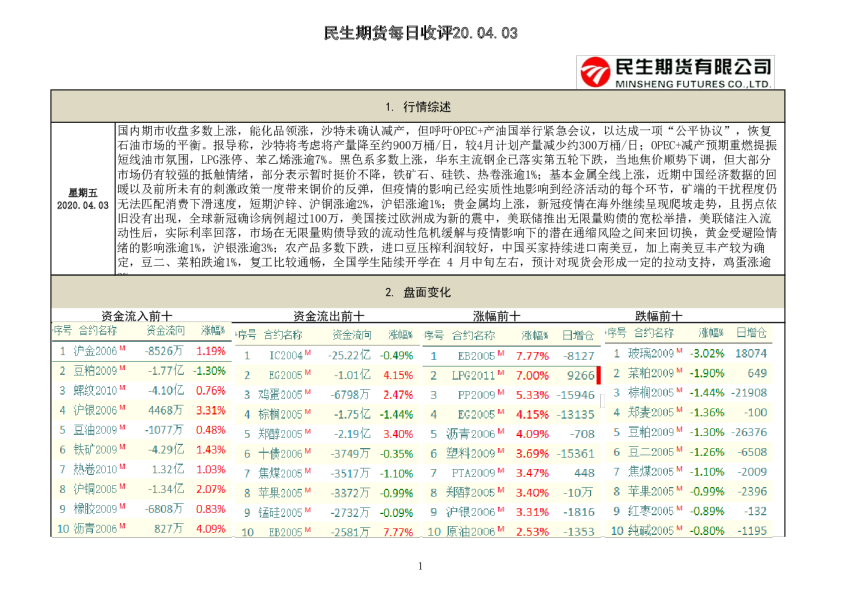Viewport: 842px width, 595px height.
Task: Click the M marker beside 玻璃2009
Action: pos(680,351)
